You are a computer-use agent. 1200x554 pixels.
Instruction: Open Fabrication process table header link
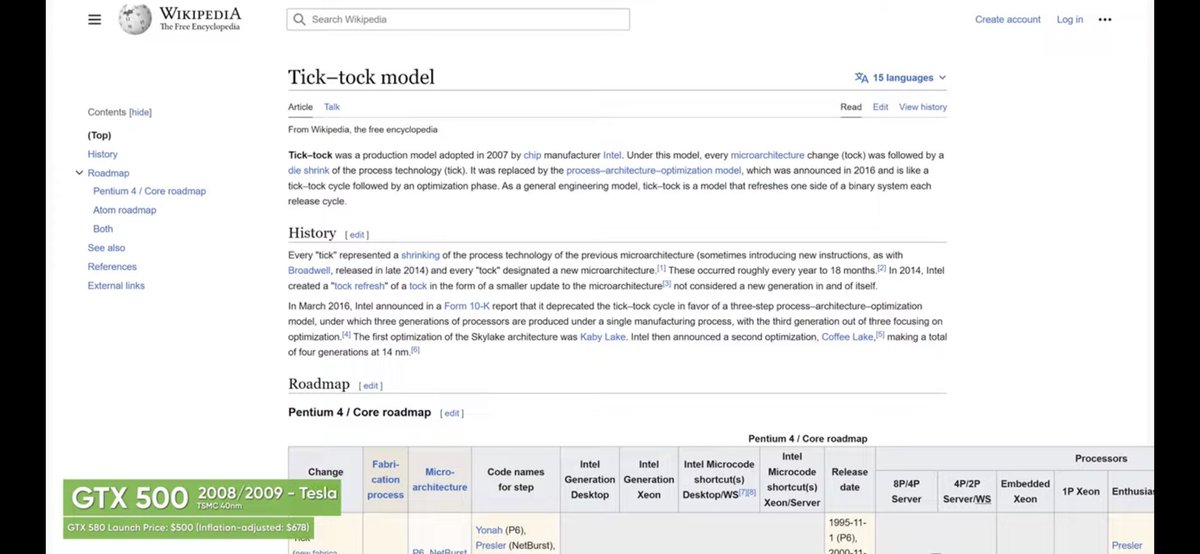pyautogui.click(x=385, y=480)
